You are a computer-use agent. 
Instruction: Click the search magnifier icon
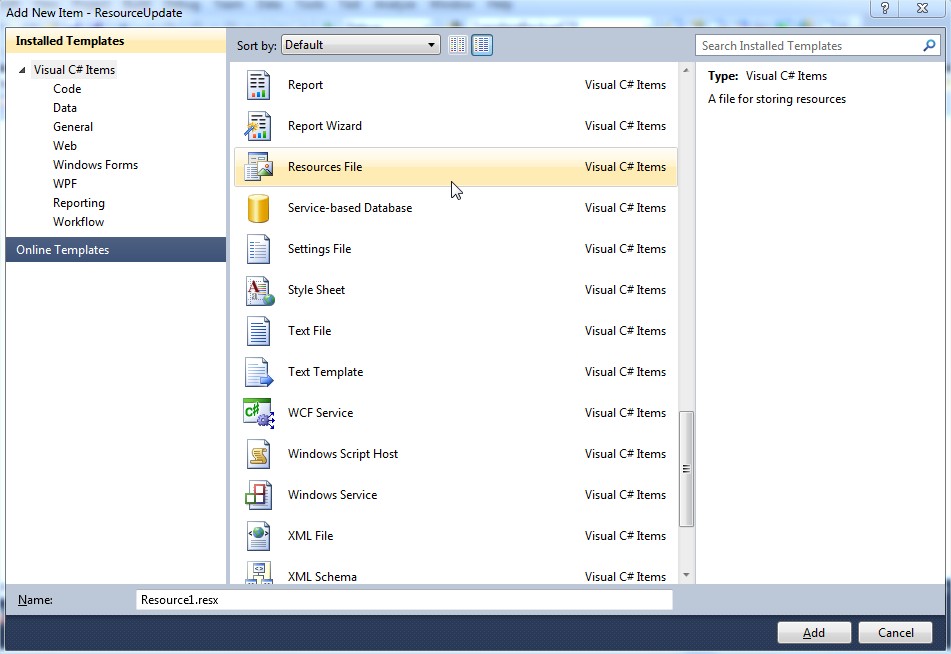tap(929, 46)
